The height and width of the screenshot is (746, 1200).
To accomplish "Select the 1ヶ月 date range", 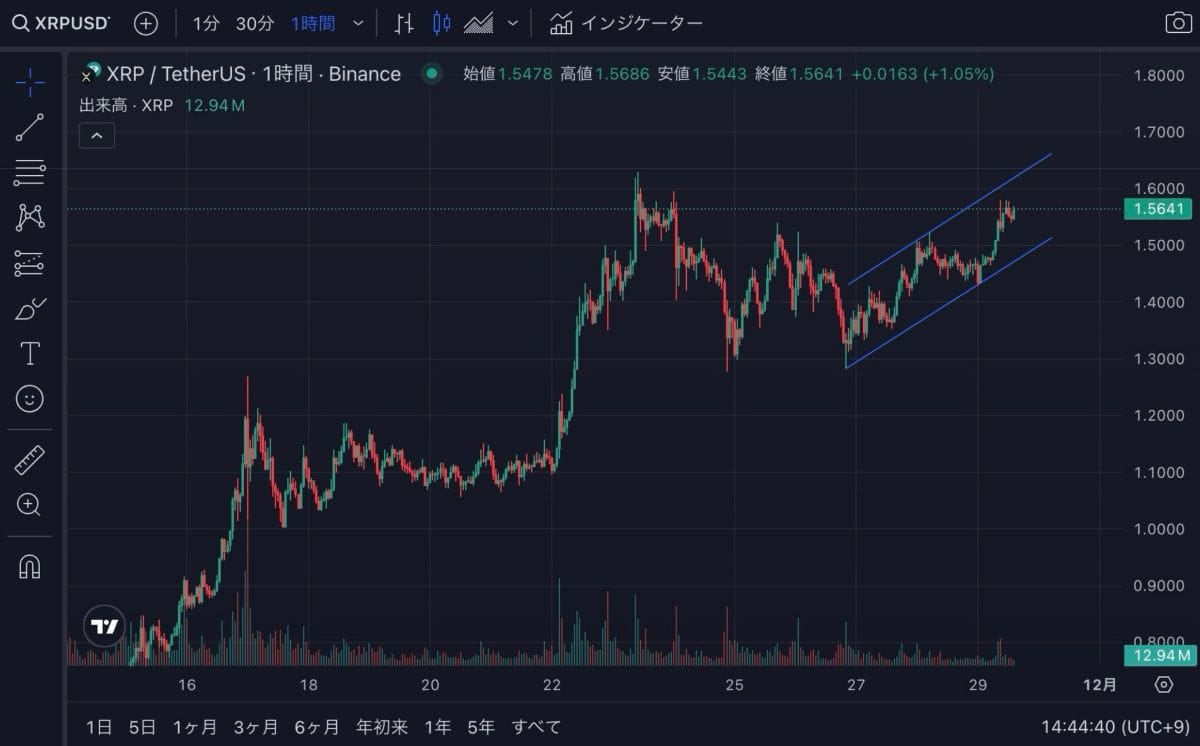I will (194, 727).
